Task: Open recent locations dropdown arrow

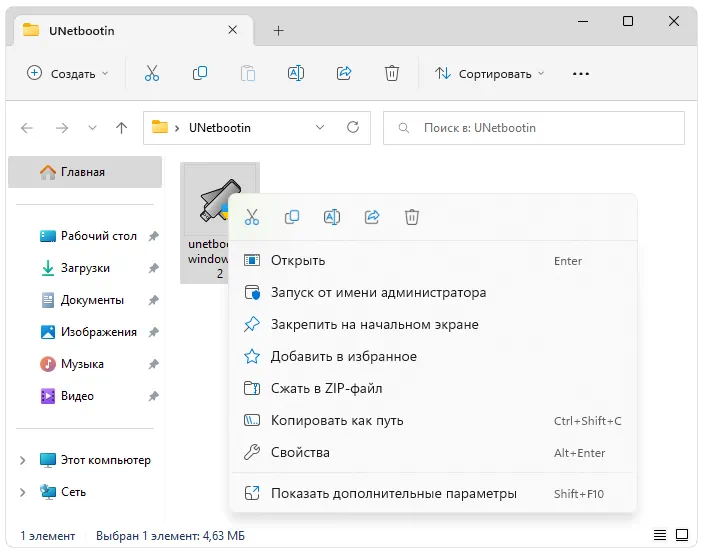Action: [x=92, y=128]
